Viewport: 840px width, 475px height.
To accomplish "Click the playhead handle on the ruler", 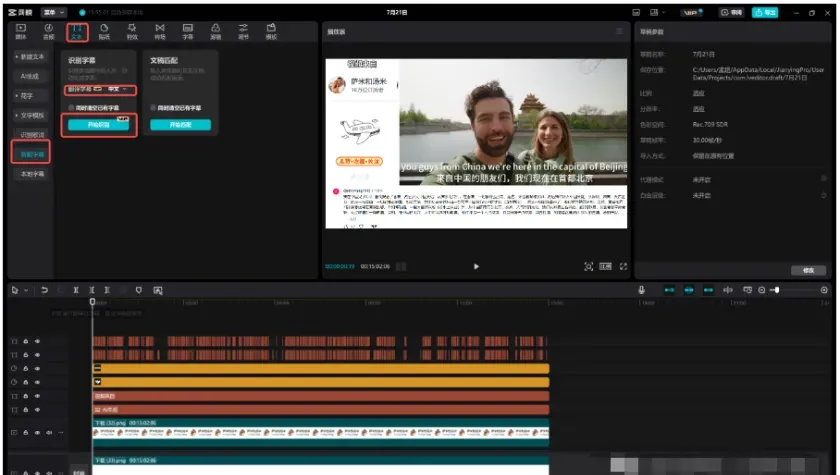I will (x=92, y=302).
